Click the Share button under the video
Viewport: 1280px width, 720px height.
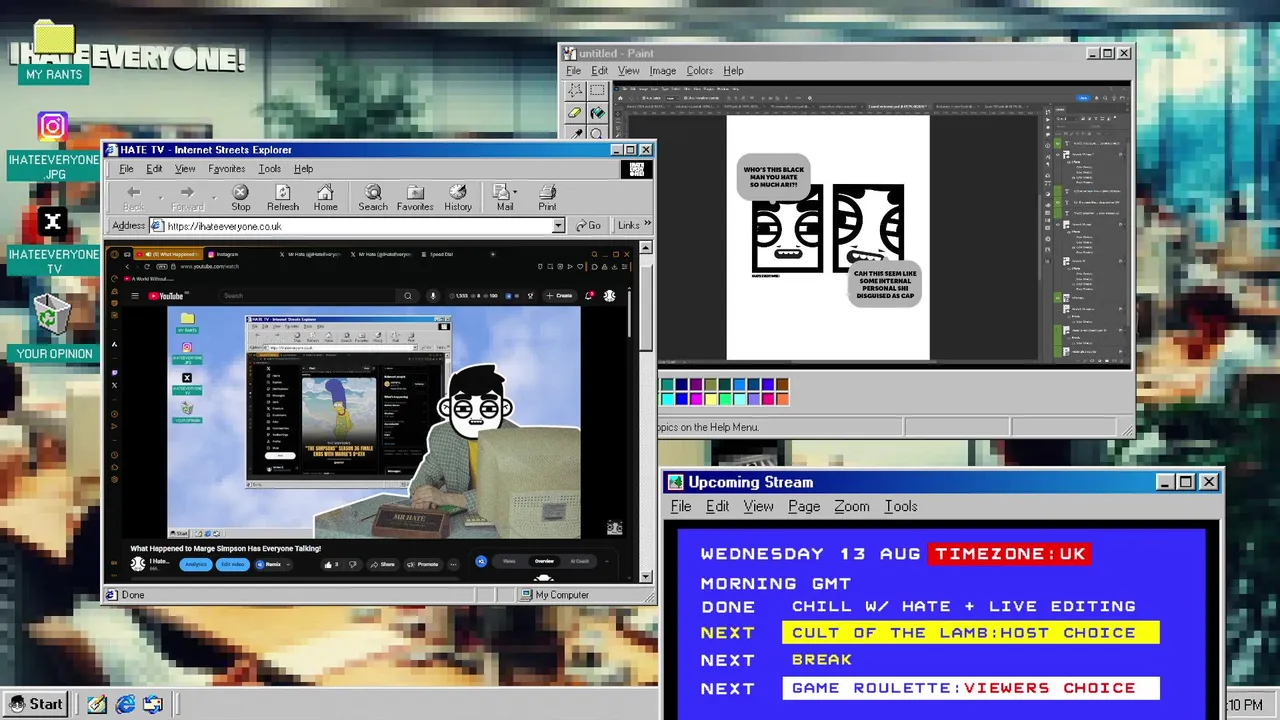pyautogui.click(x=384, y=564)
